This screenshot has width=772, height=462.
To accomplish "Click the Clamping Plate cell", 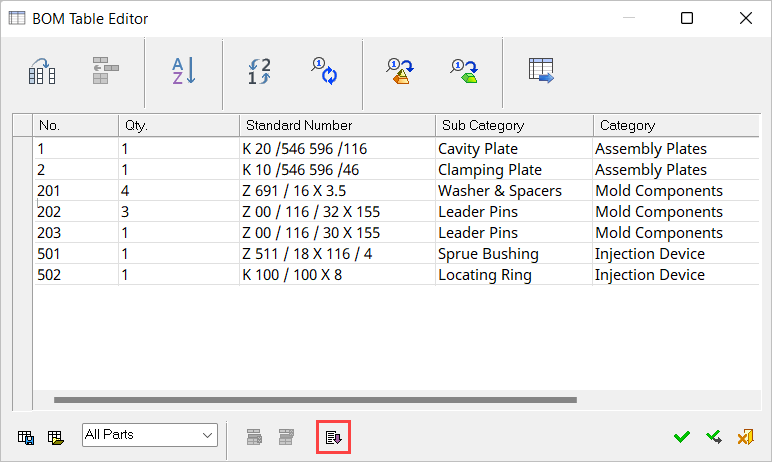I will click(x=514, y=170).
